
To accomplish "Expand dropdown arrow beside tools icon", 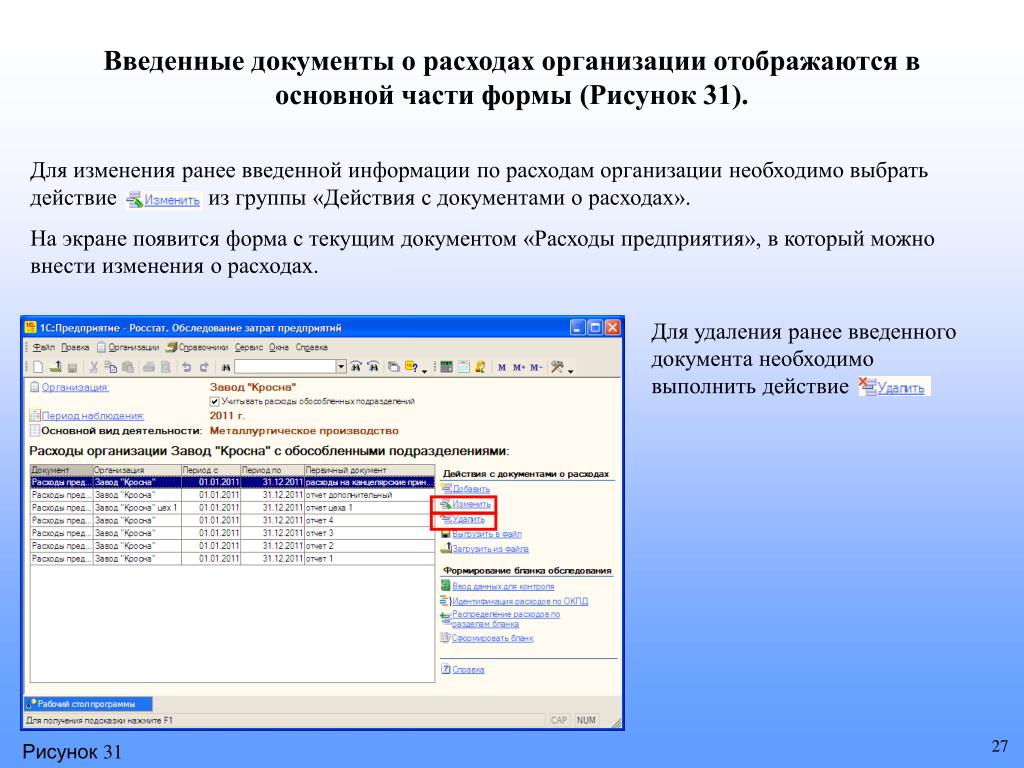I will click(570, 371).
